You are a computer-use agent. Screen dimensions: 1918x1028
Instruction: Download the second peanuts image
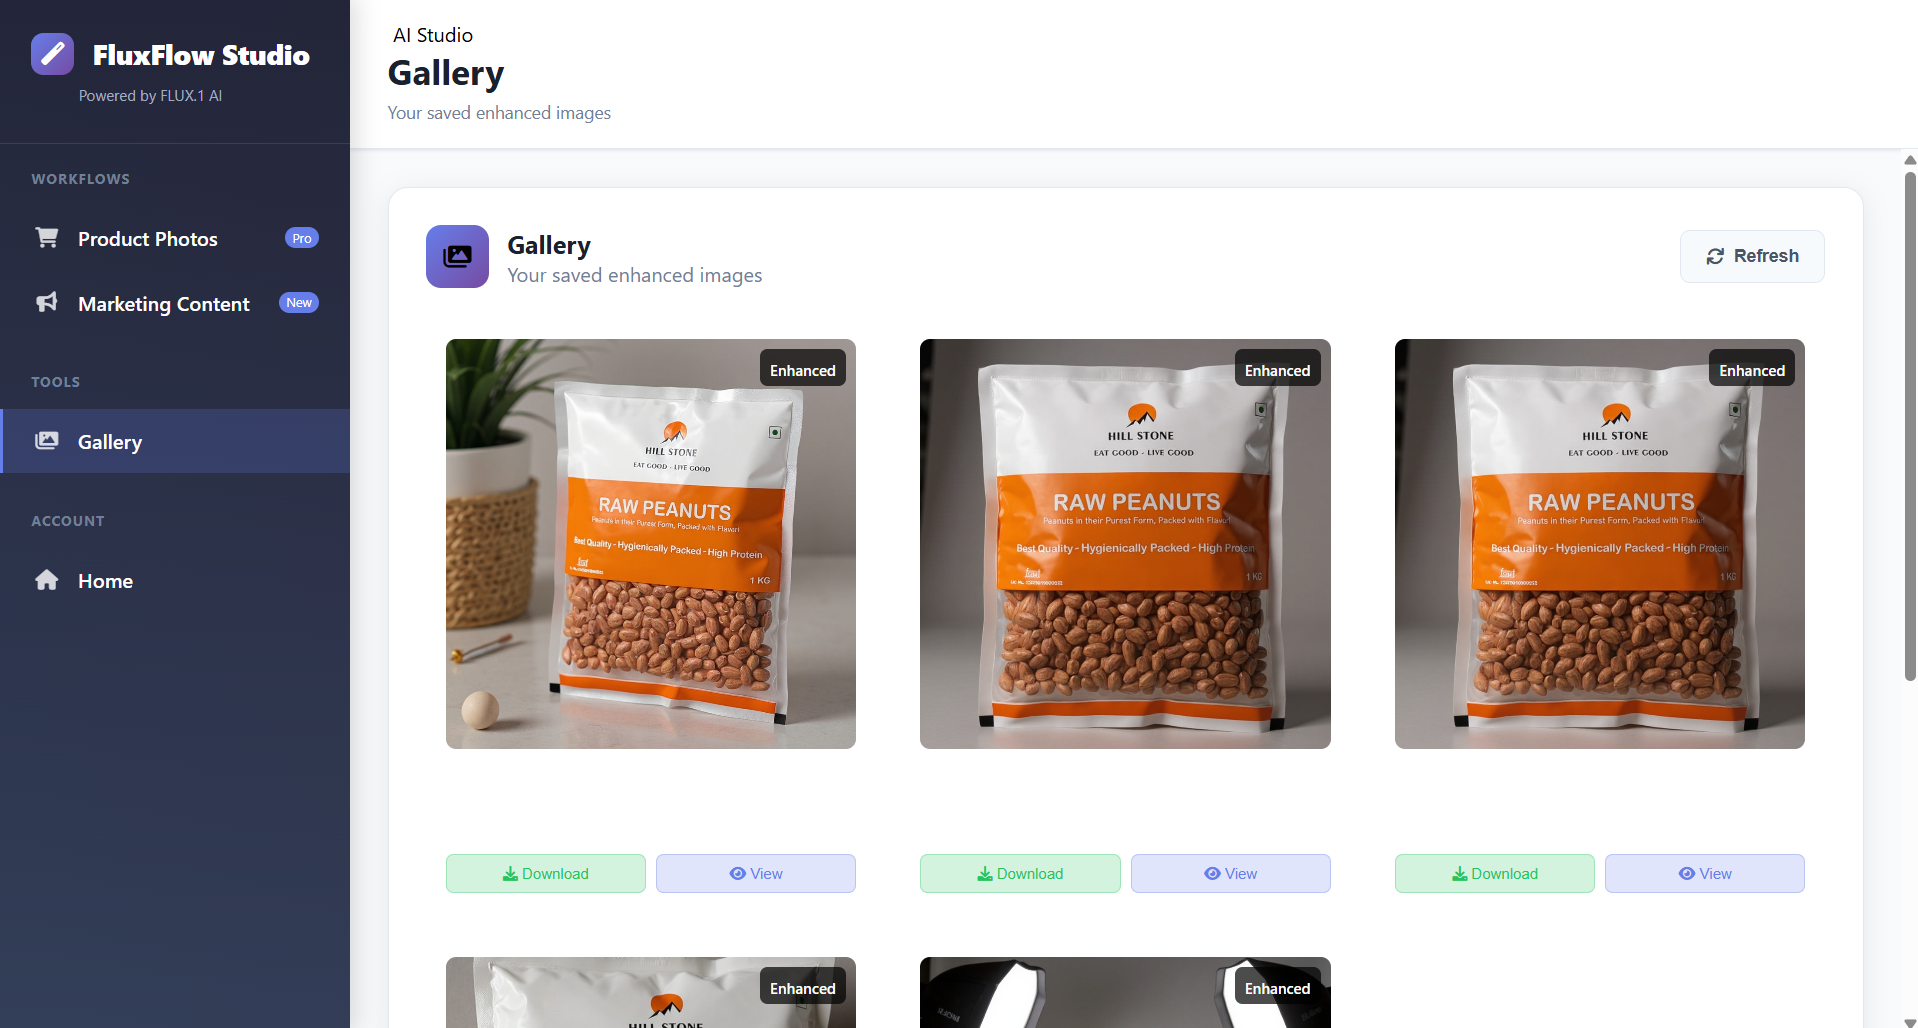1020,873
